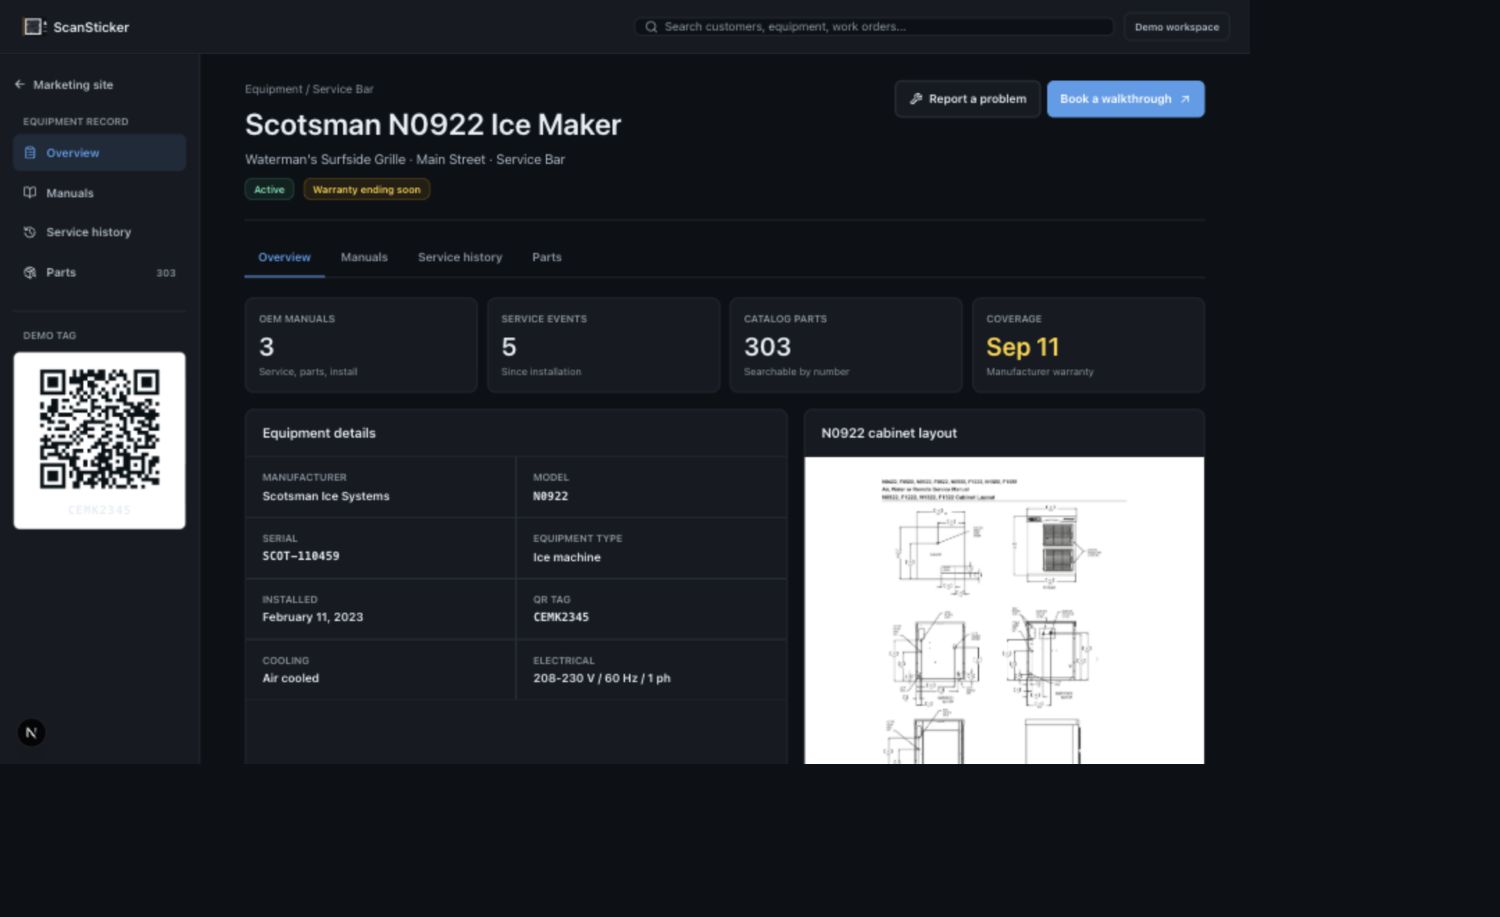Click electrical value 208-230 V / 60 Hz
1500x917 pixels.
pos(602,678)
